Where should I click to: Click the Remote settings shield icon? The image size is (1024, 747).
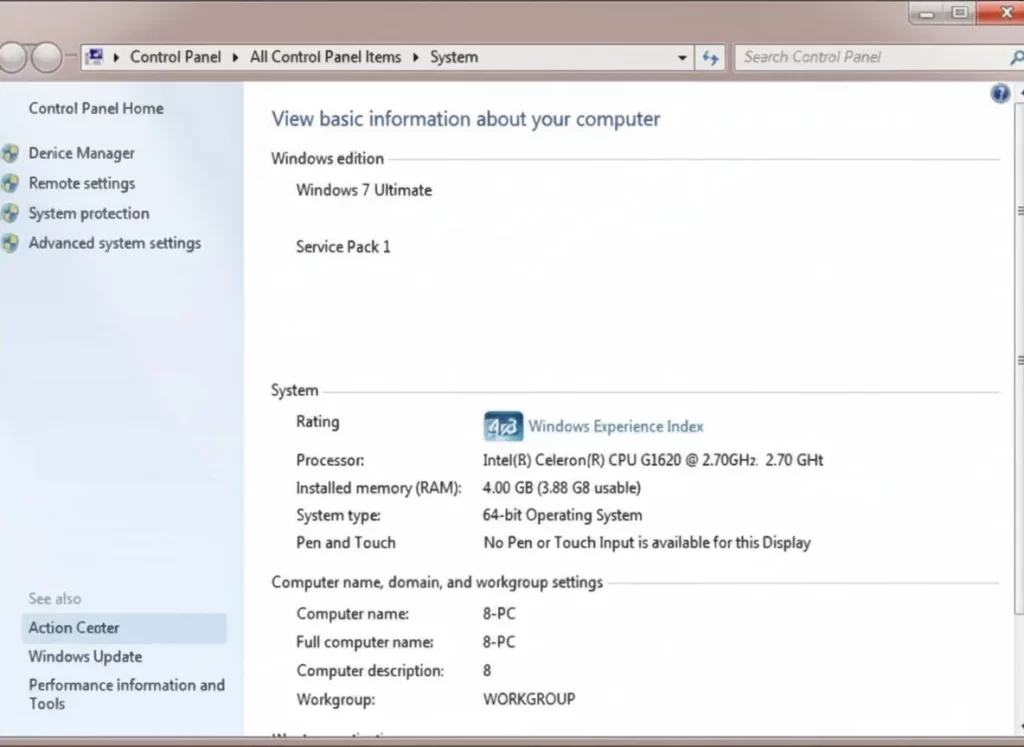click(x=10, y=184)
